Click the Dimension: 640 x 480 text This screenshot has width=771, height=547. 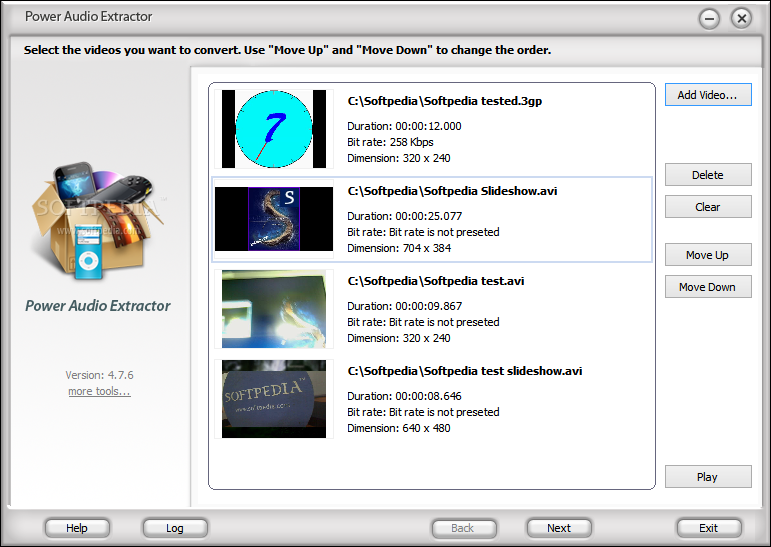point(399,428)
